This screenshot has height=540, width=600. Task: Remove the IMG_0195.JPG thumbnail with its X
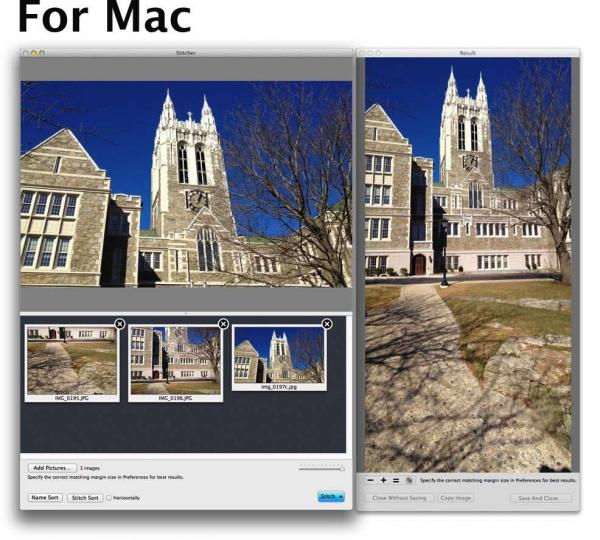pos(120,324)
